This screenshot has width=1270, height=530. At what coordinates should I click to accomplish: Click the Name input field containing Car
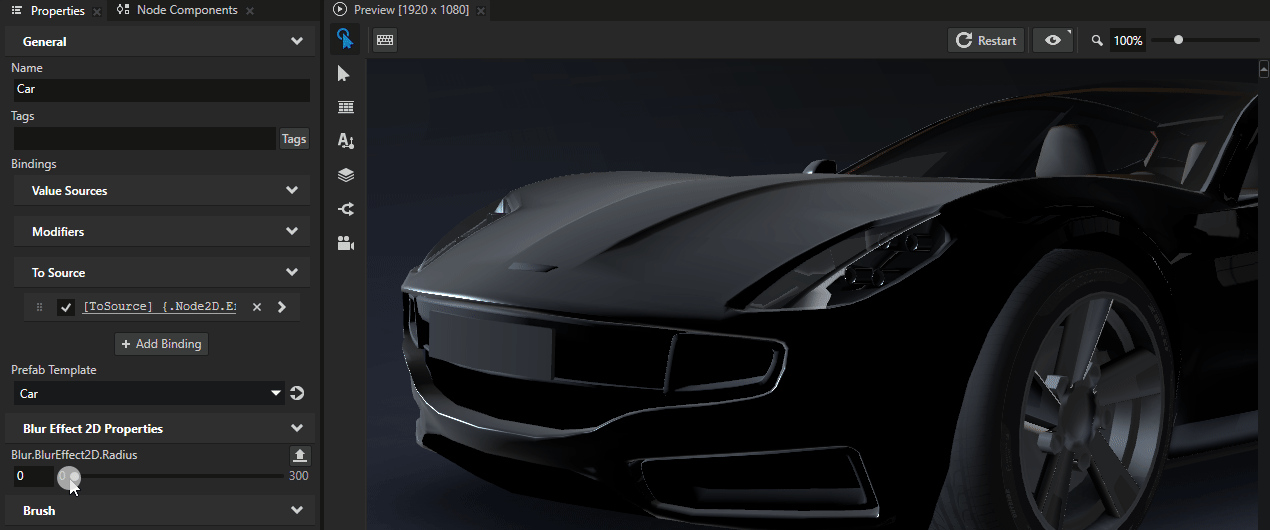(160, 89)
